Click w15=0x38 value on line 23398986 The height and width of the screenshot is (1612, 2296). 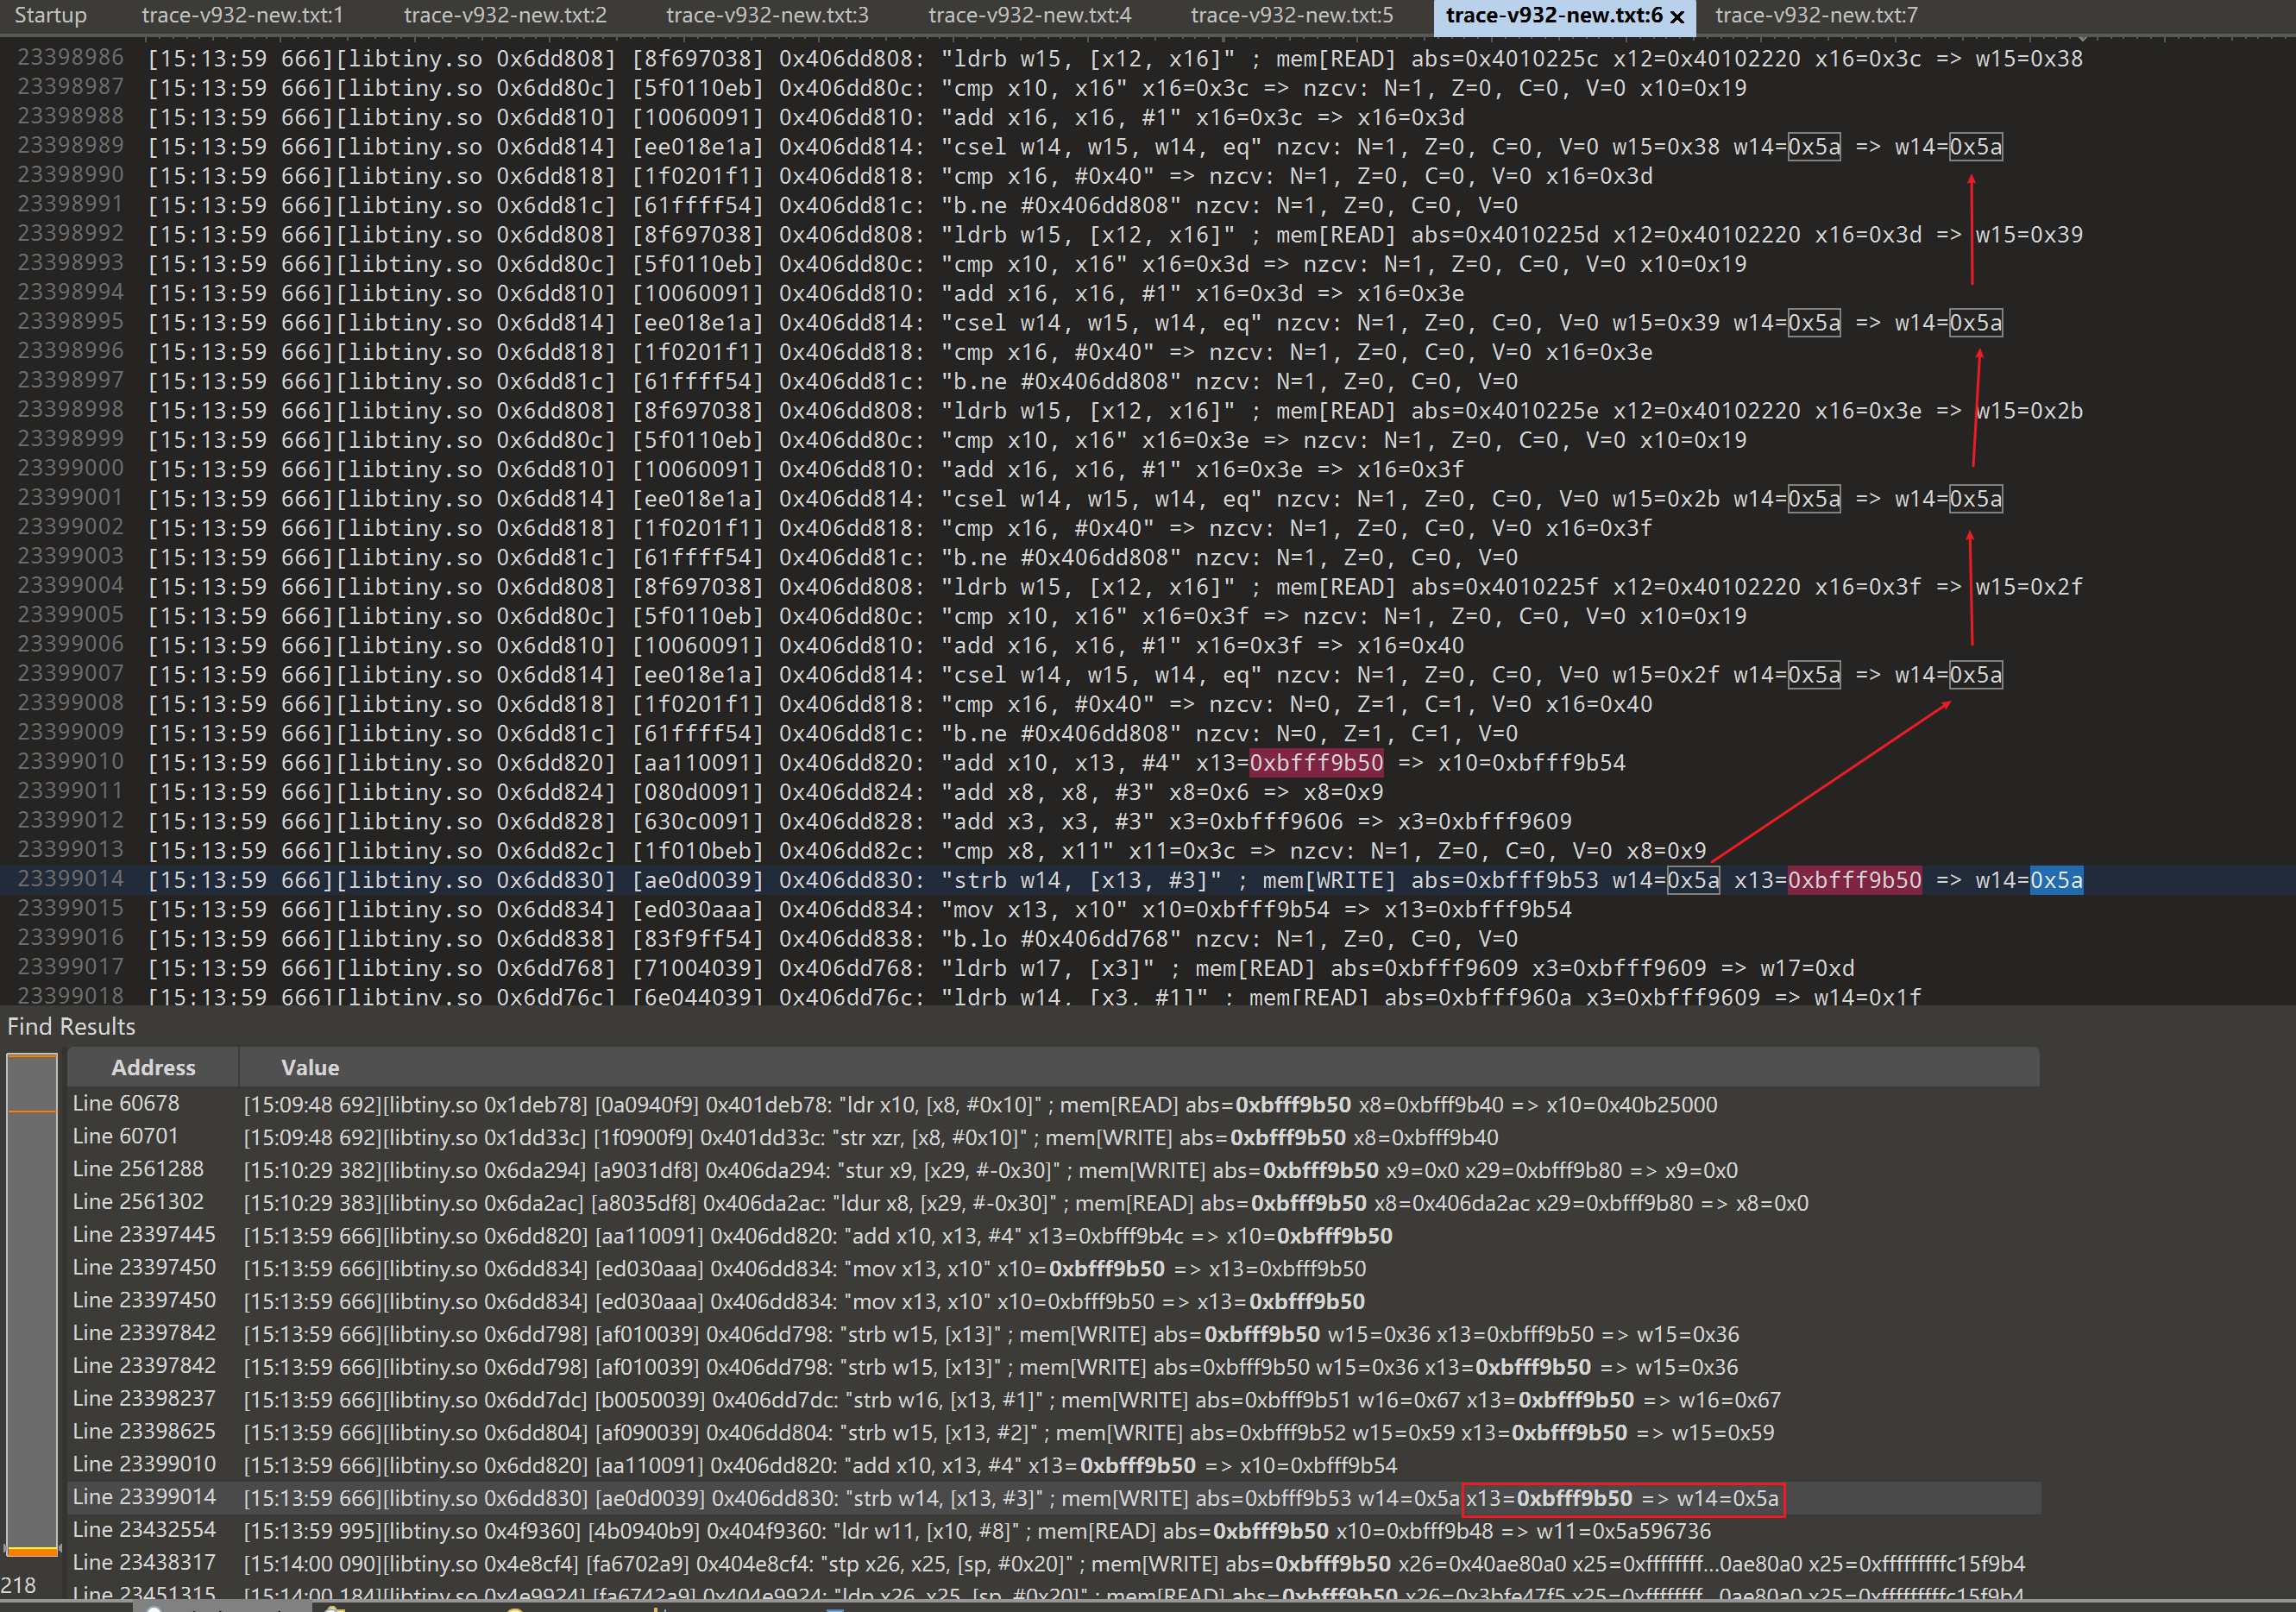(2029, 58)
